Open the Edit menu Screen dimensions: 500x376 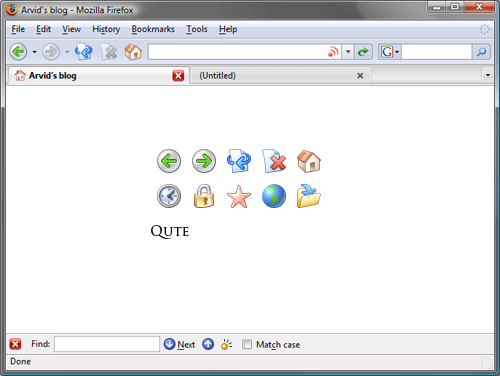click(43, 29)
